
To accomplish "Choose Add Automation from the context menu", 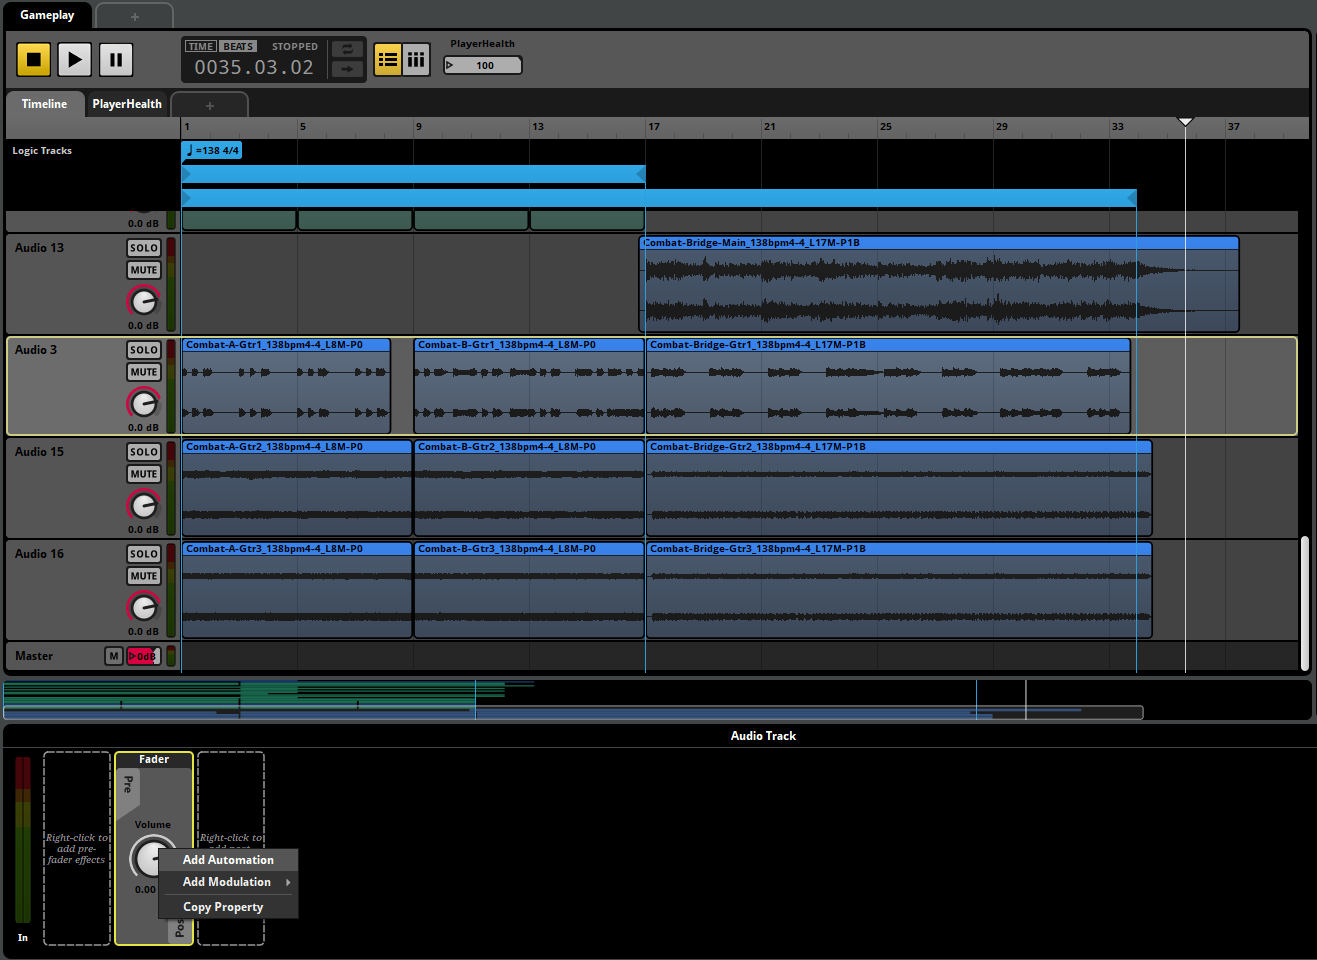I will coord(228,860).
